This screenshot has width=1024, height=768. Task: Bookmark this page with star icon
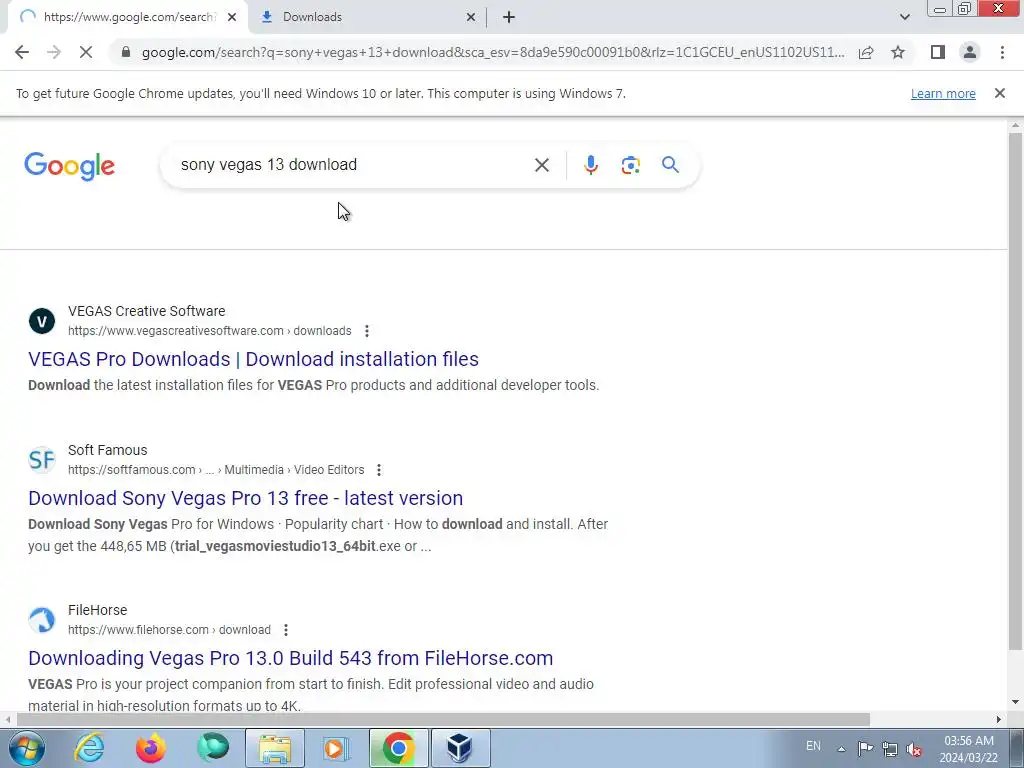pos(898,52)
